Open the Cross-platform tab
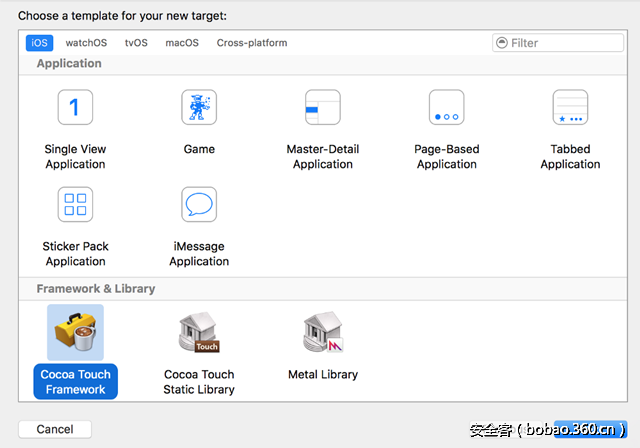This screenshot has height=448, width=640. pyautogui.click(x=252, y=43)
